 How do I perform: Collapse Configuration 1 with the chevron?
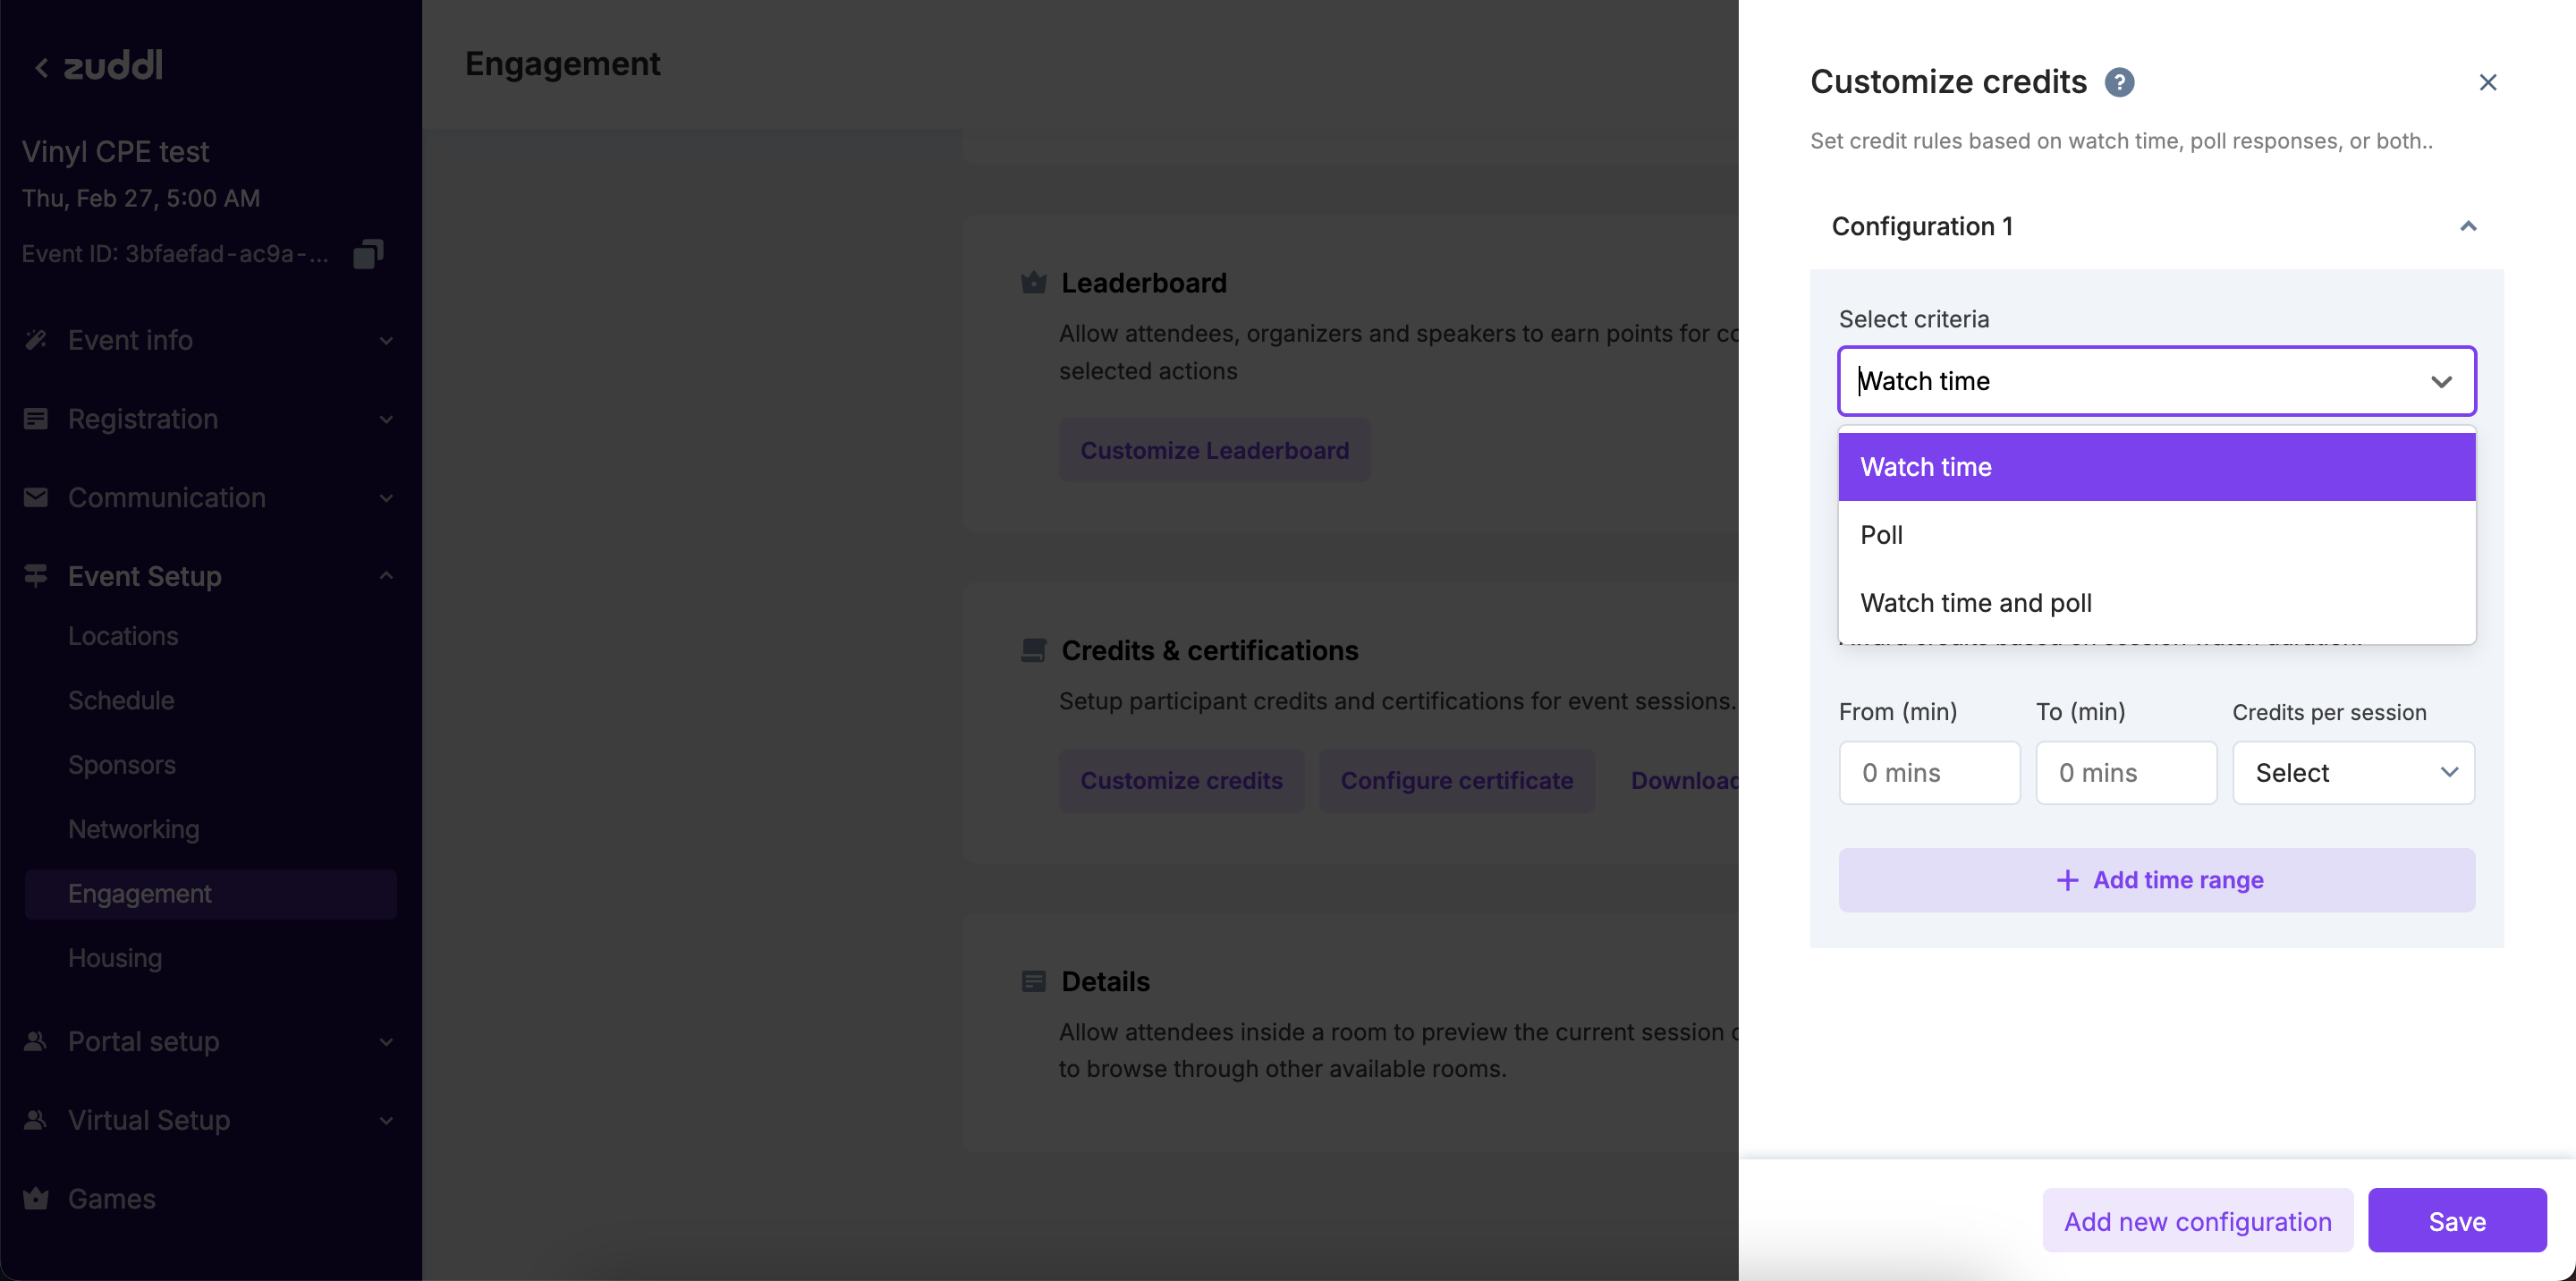click(x=2467, y=227)
